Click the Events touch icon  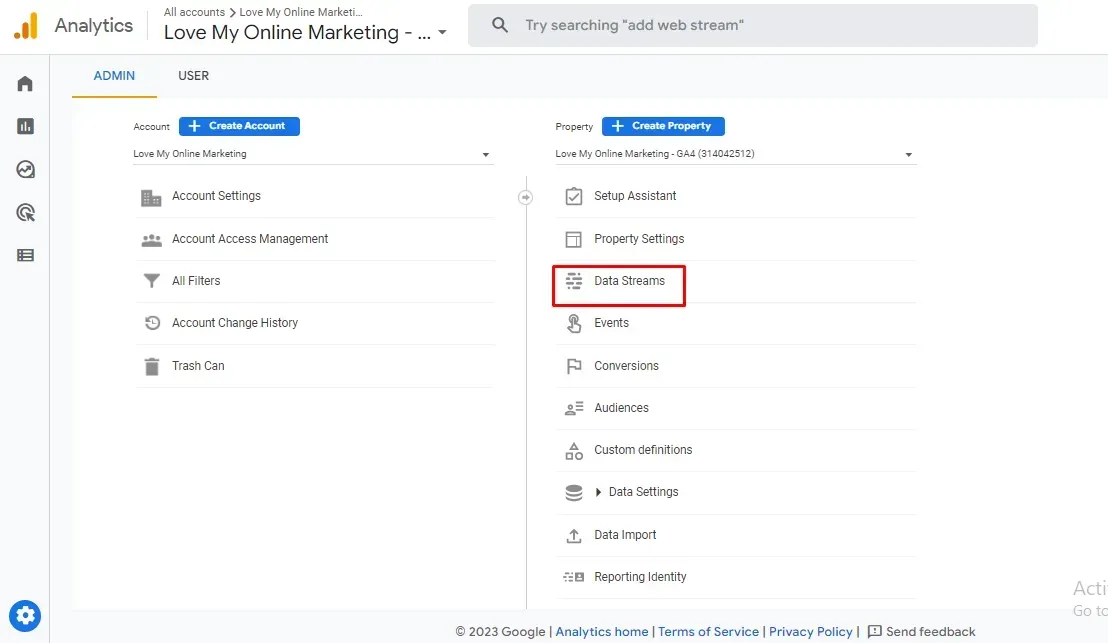click(x=574, y=324)
